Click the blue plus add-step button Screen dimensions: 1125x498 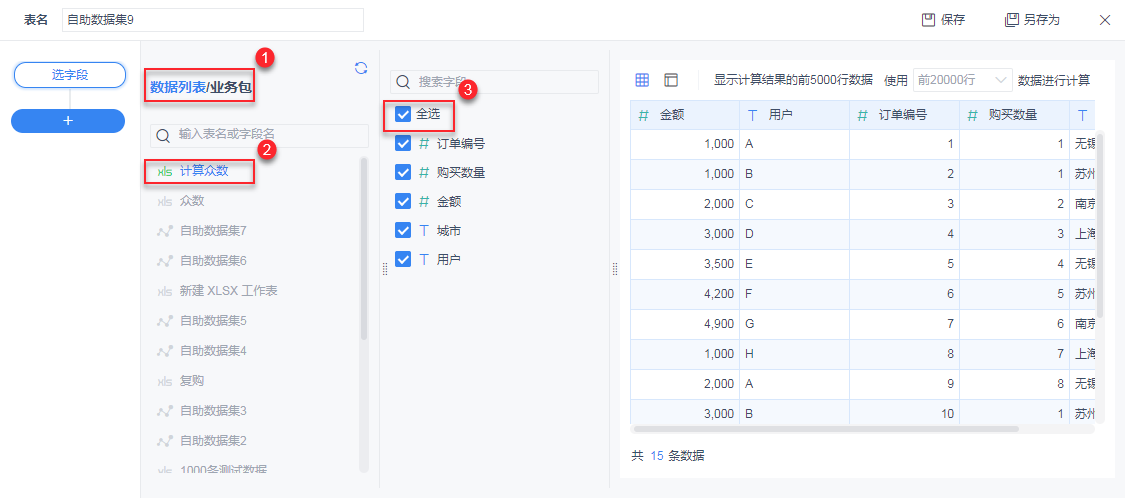click(68, 120)
